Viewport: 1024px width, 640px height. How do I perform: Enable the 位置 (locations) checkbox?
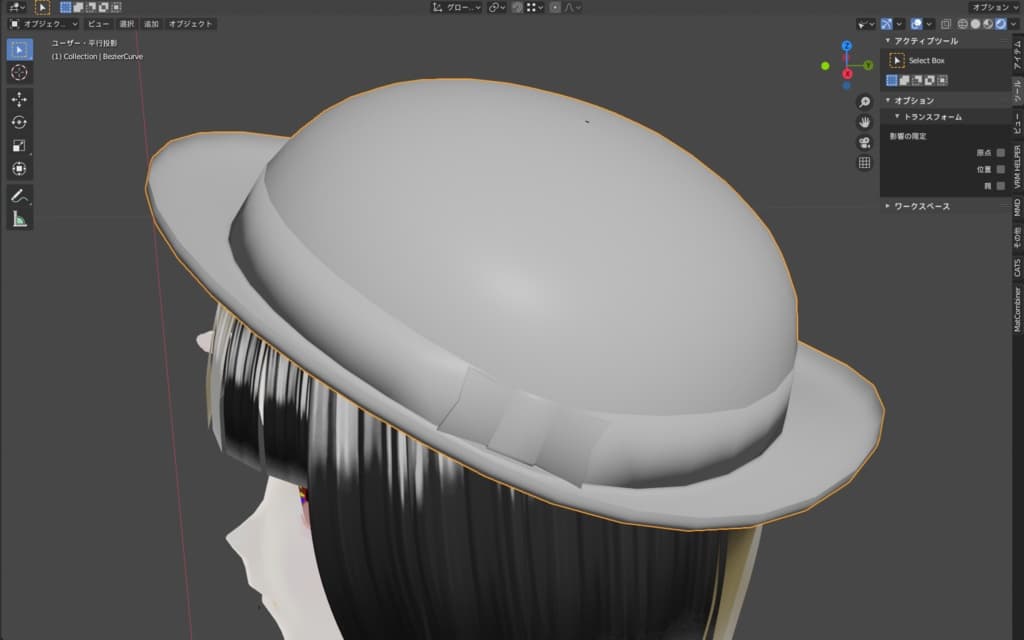1000,169
